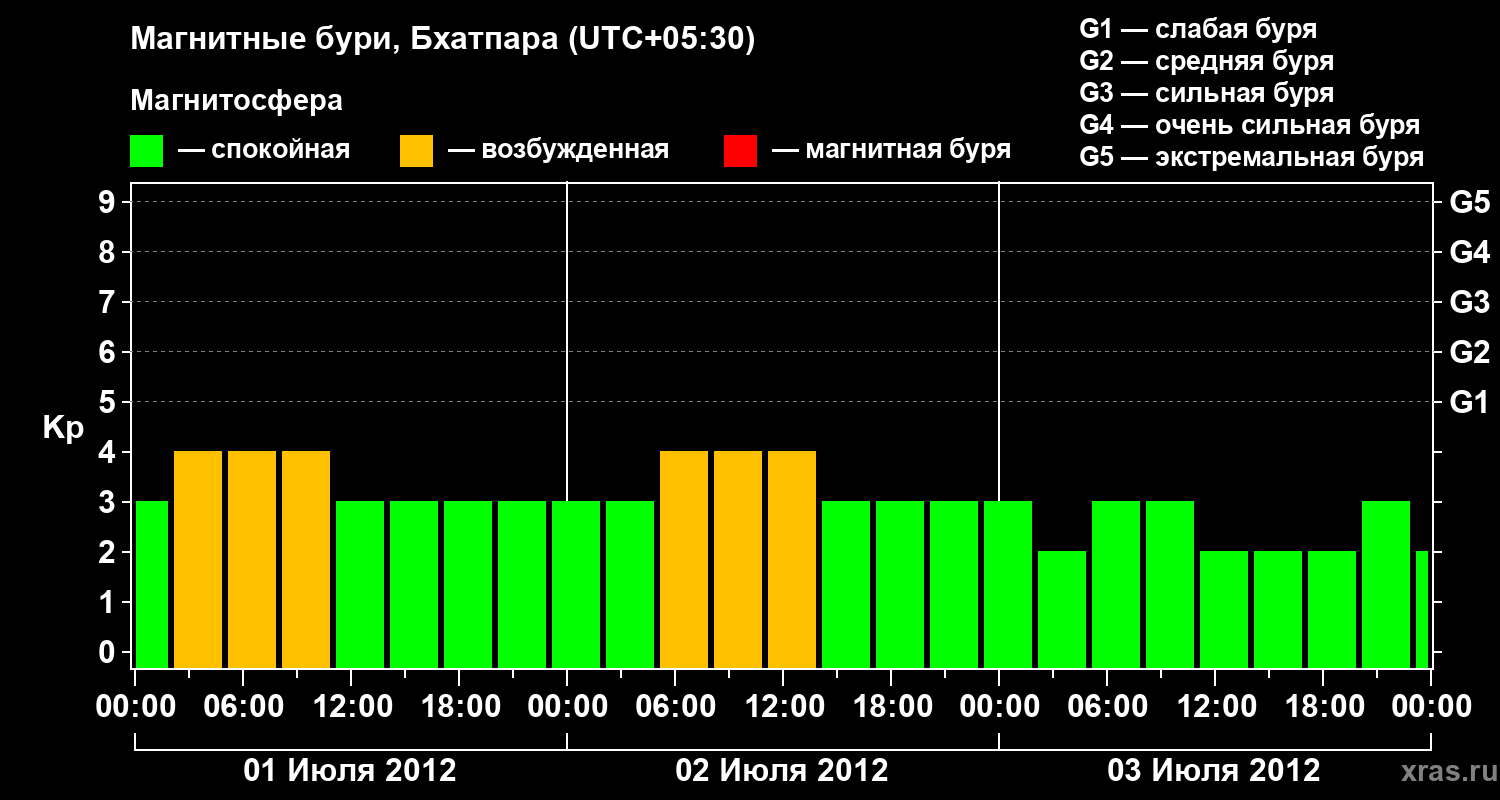Click the green 'спокойная' legend swatch
Image resolution: width=1500 pixels, height=800 pixels.
point(147,151)
